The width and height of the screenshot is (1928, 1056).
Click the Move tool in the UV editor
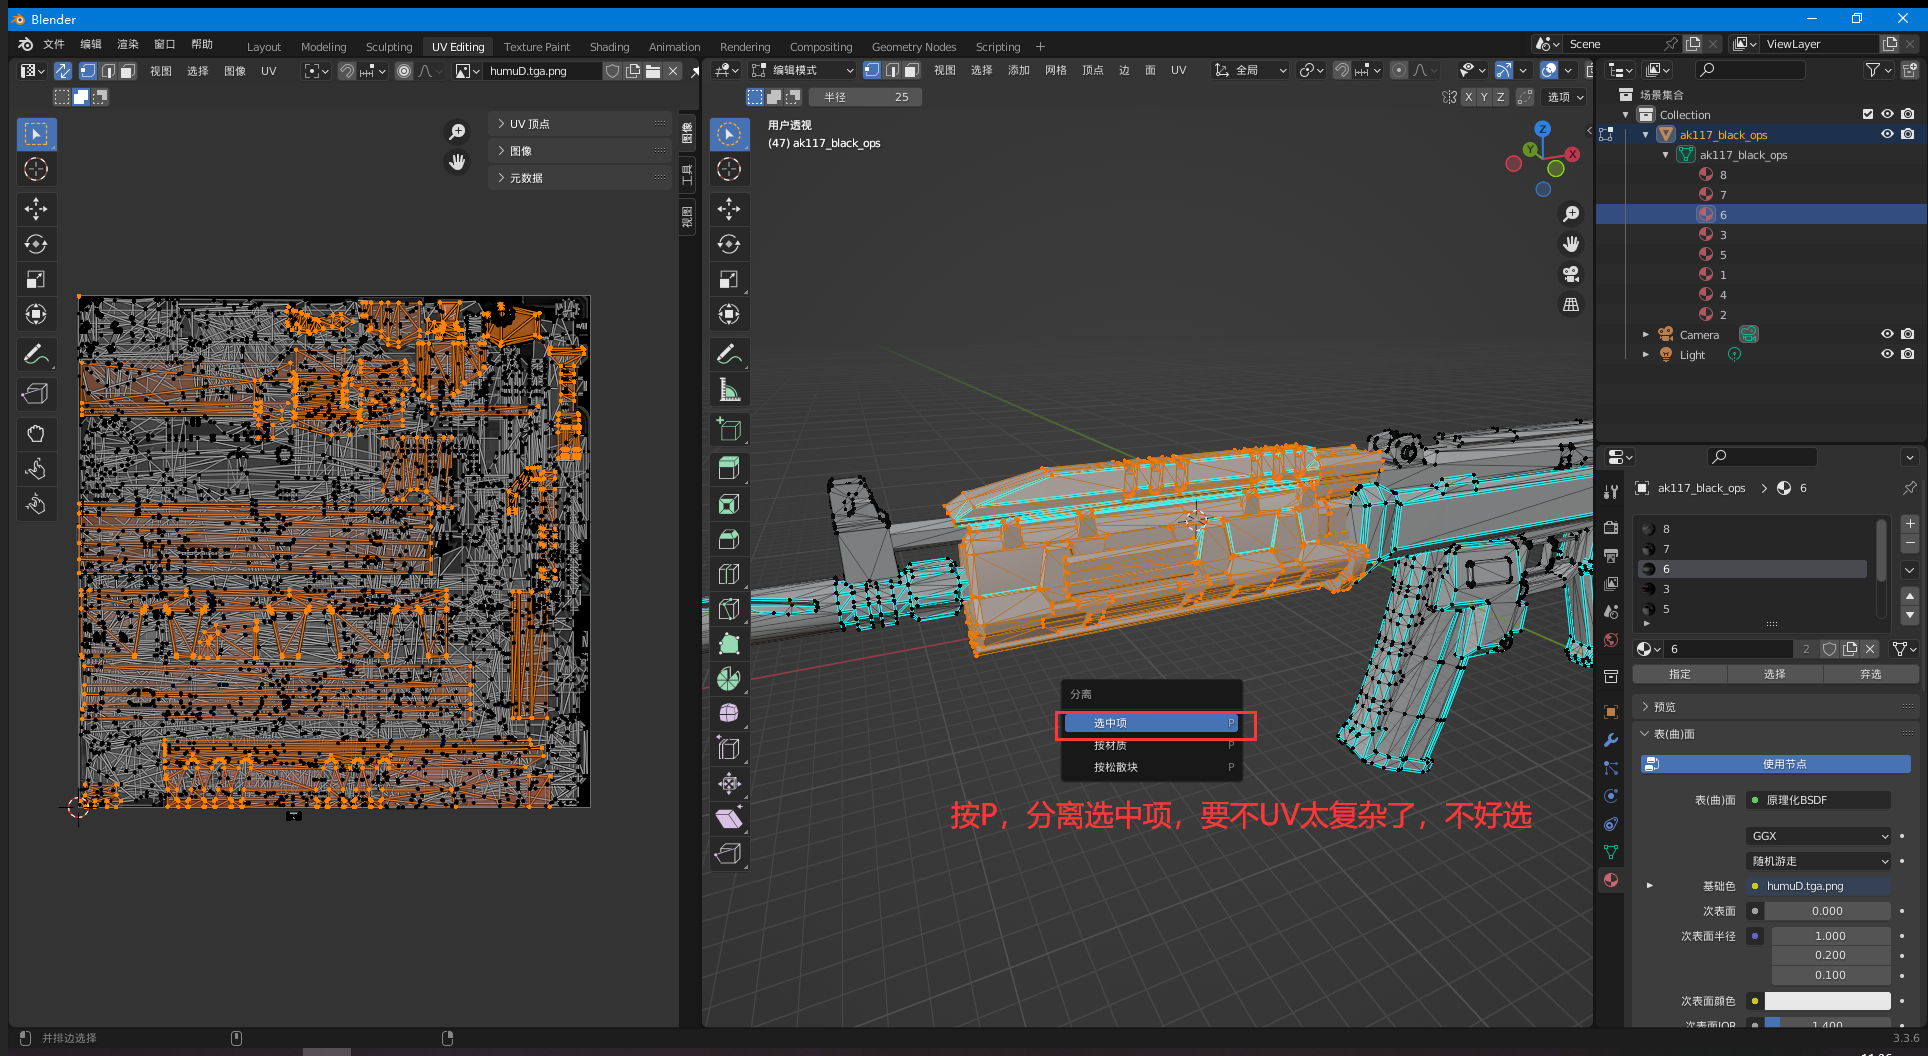[x=36, y=209]
